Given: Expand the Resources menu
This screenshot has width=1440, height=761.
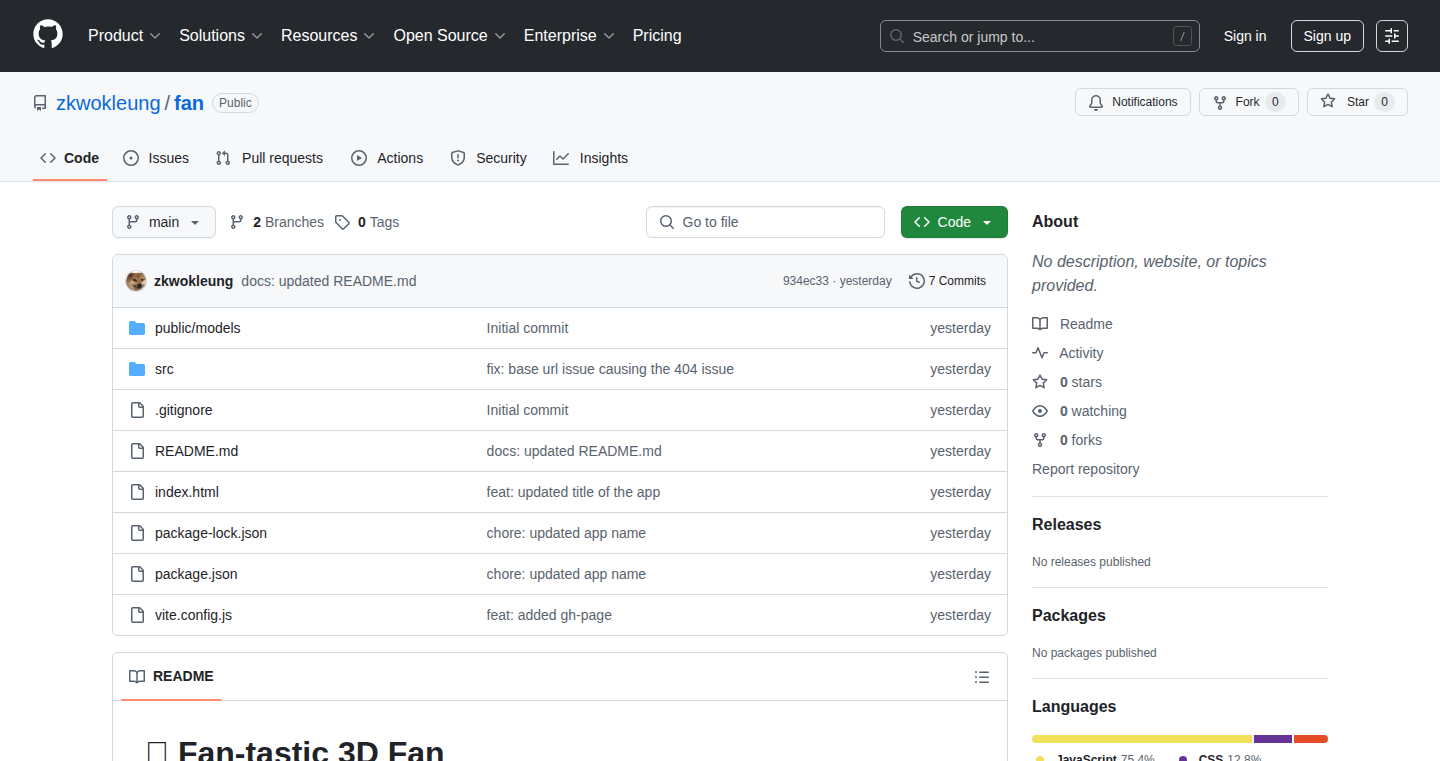Looking at the screenshot, I should 328,36.
